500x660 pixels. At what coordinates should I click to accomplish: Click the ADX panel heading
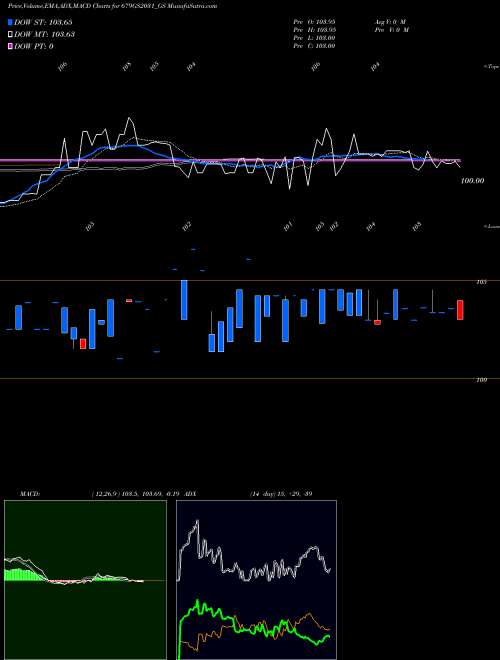point(191,493)
